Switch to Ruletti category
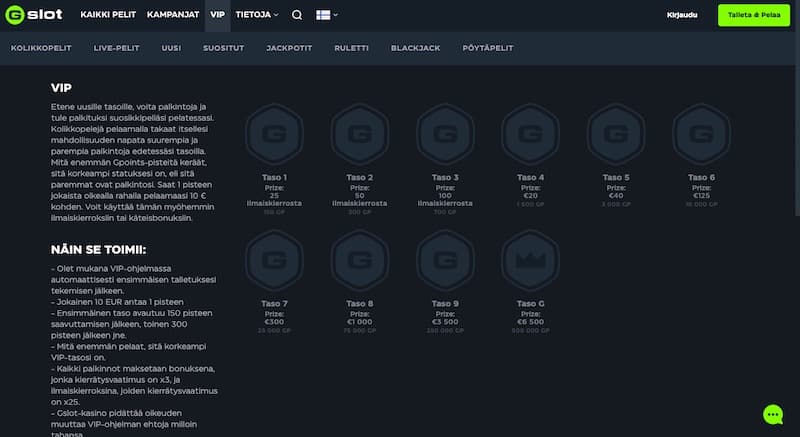The width and height of the screenshot is (800, 437). pyautogui.click(x=352, y=48)
